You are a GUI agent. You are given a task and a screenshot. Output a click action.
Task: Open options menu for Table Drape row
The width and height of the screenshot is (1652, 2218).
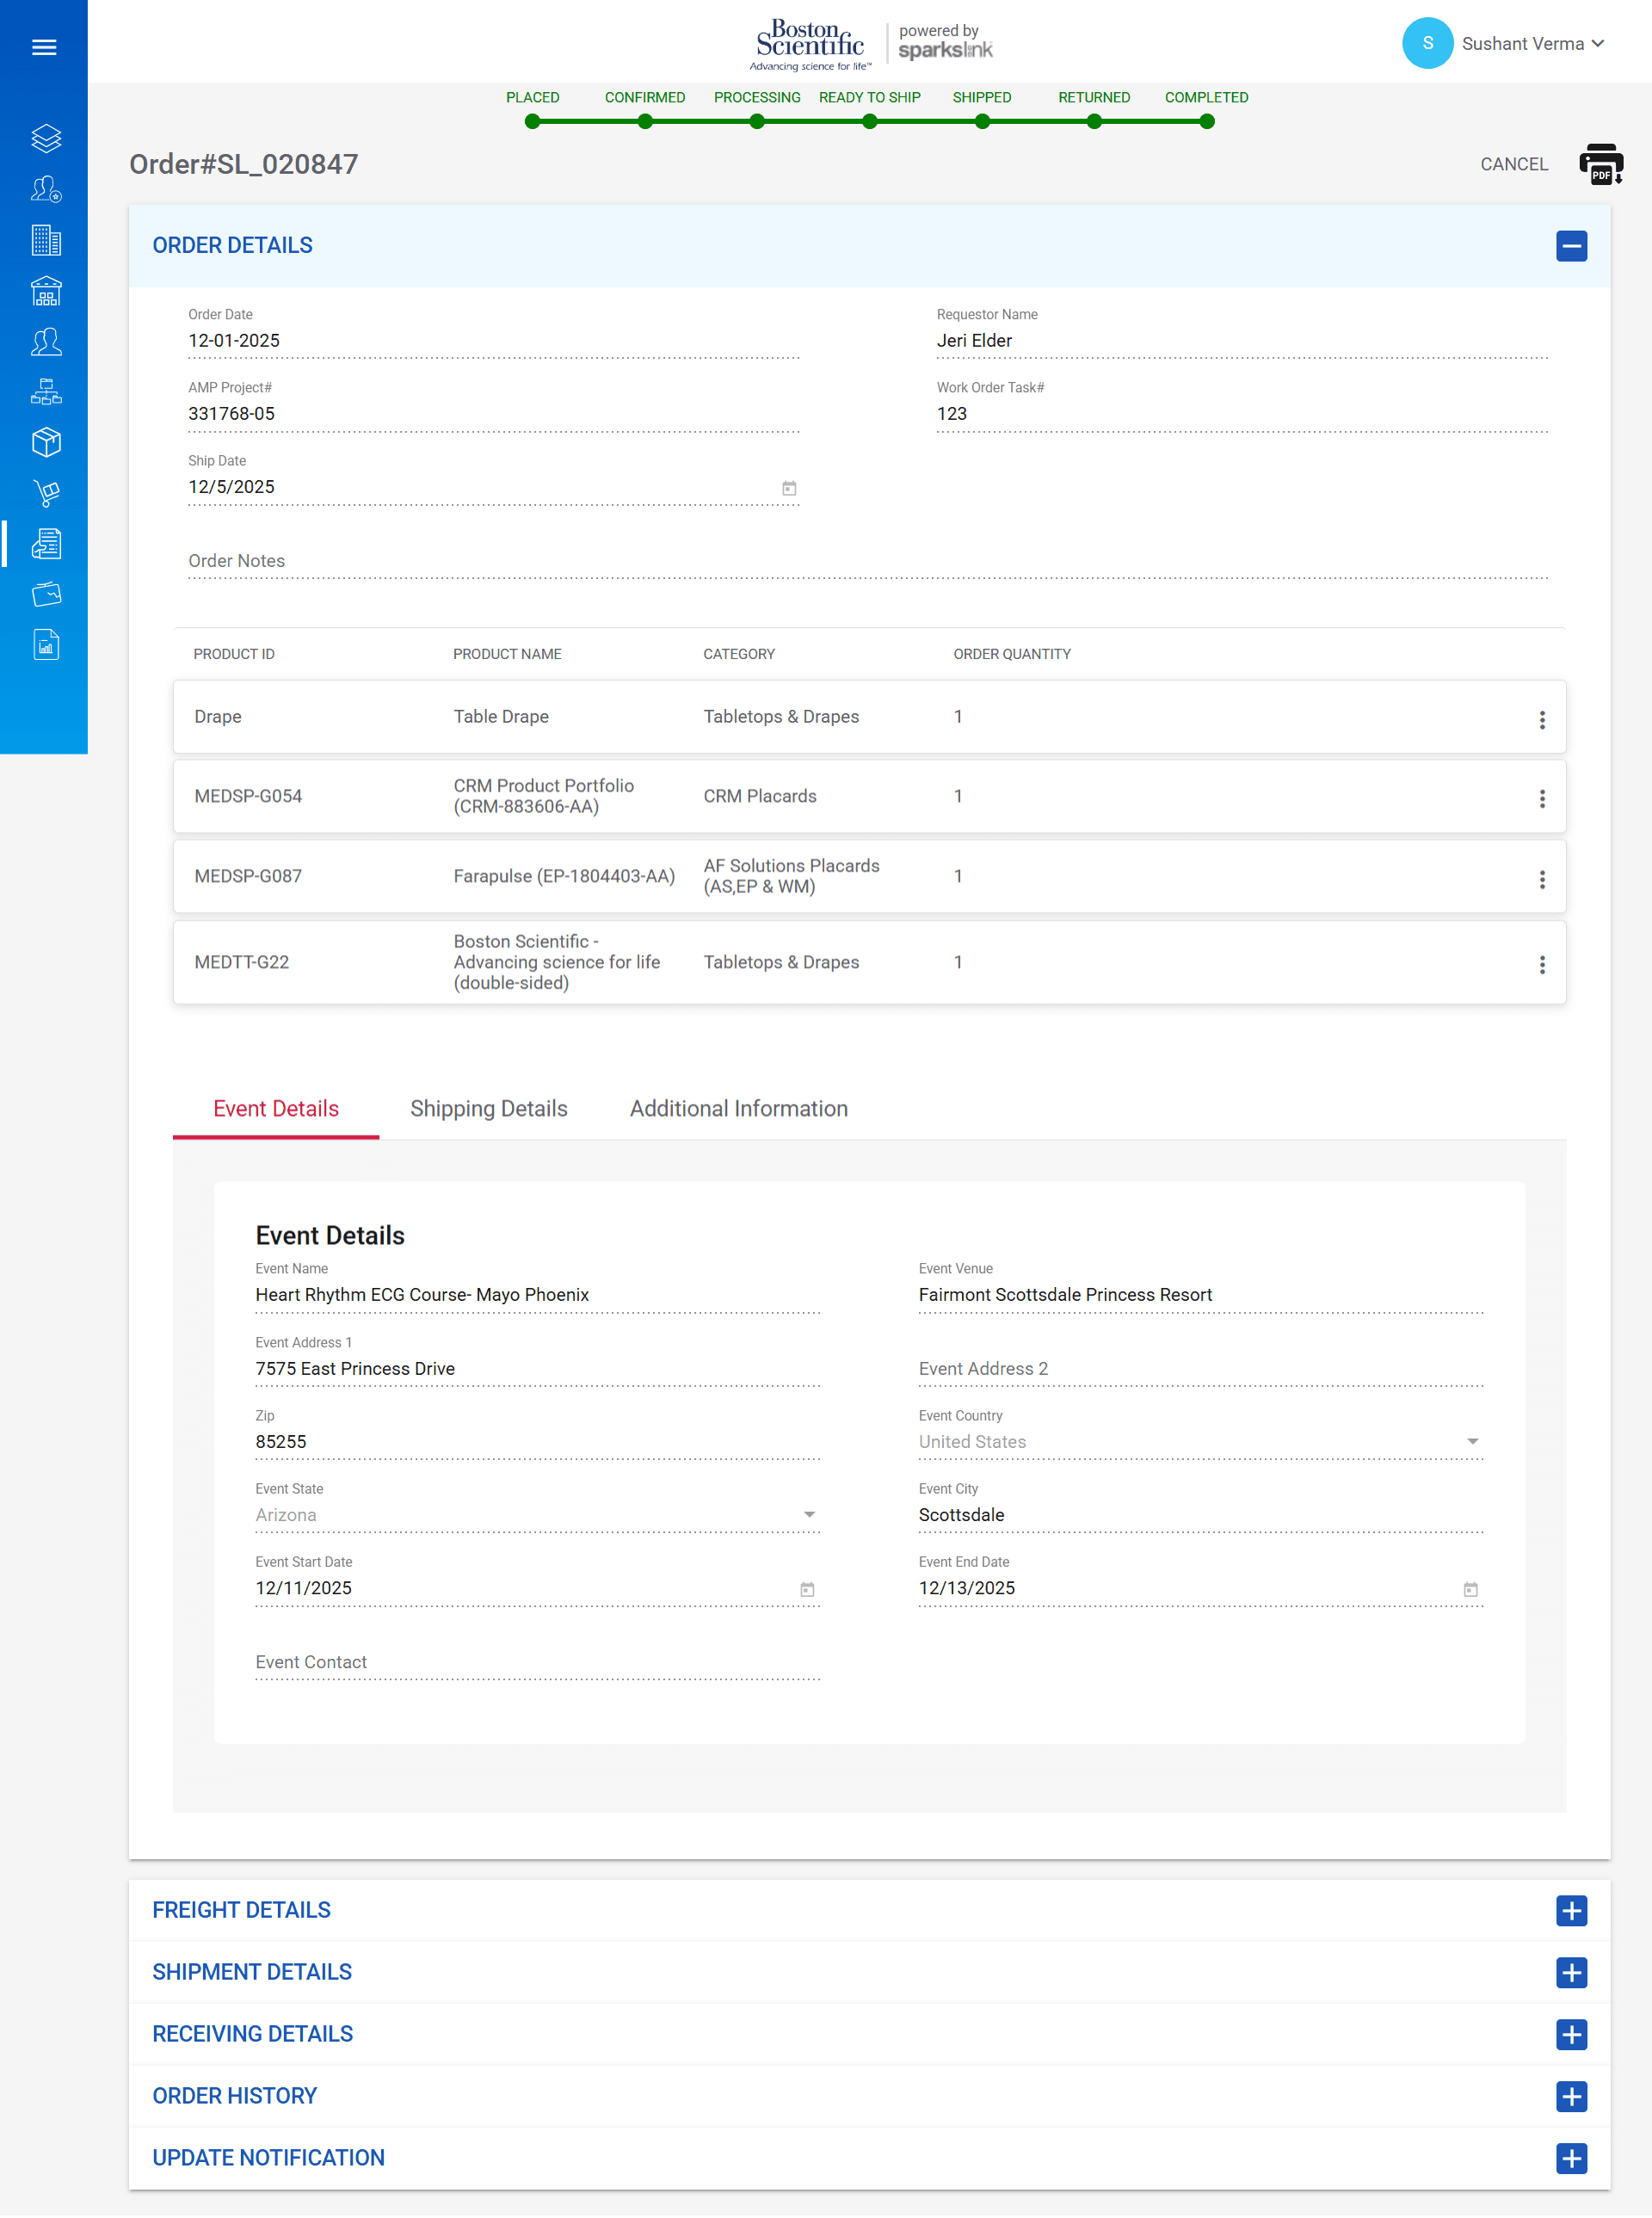click(x=1541, y=719)
